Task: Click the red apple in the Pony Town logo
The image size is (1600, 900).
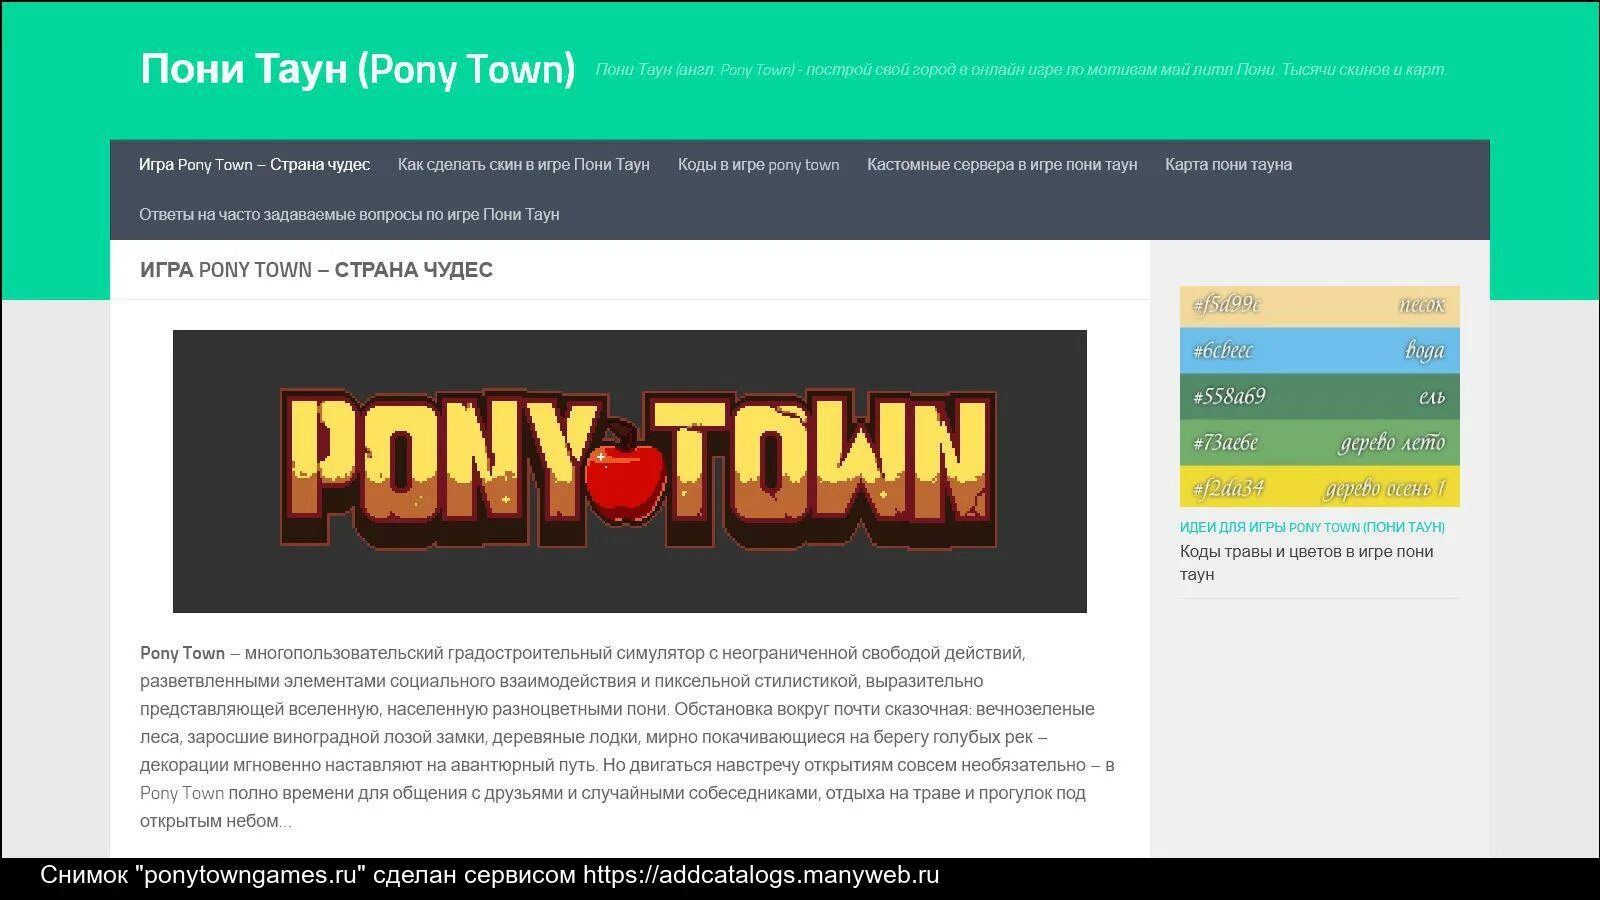Action: tap(625, 473)
